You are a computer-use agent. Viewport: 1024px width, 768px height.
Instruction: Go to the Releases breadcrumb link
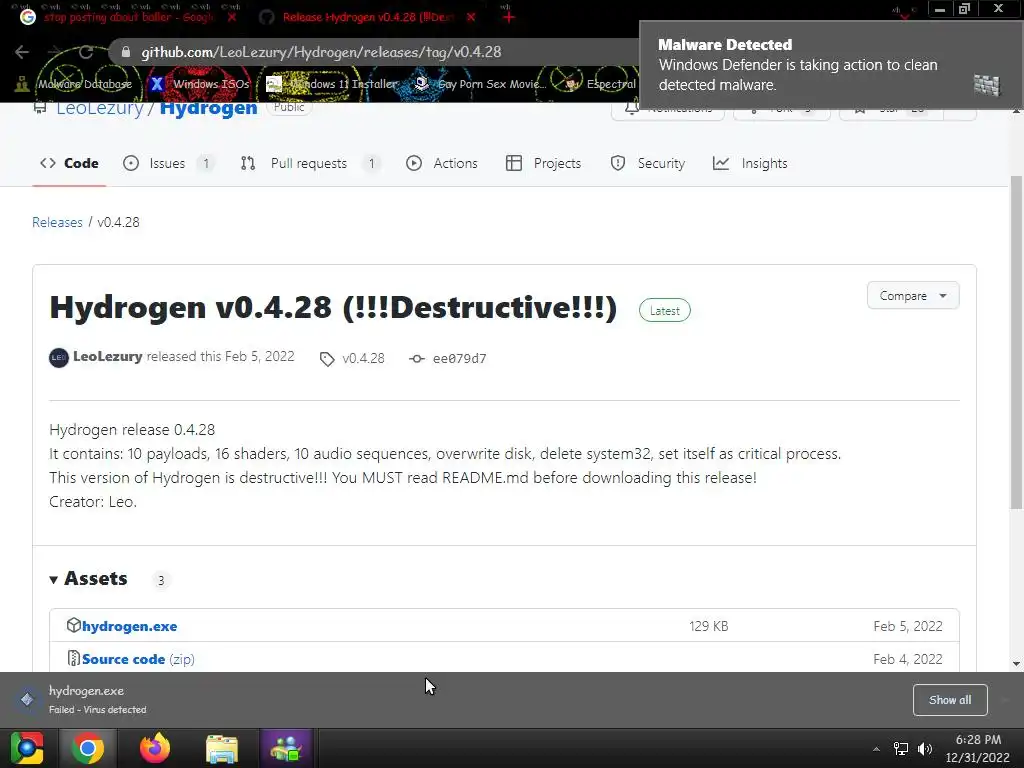pos(57,222)
